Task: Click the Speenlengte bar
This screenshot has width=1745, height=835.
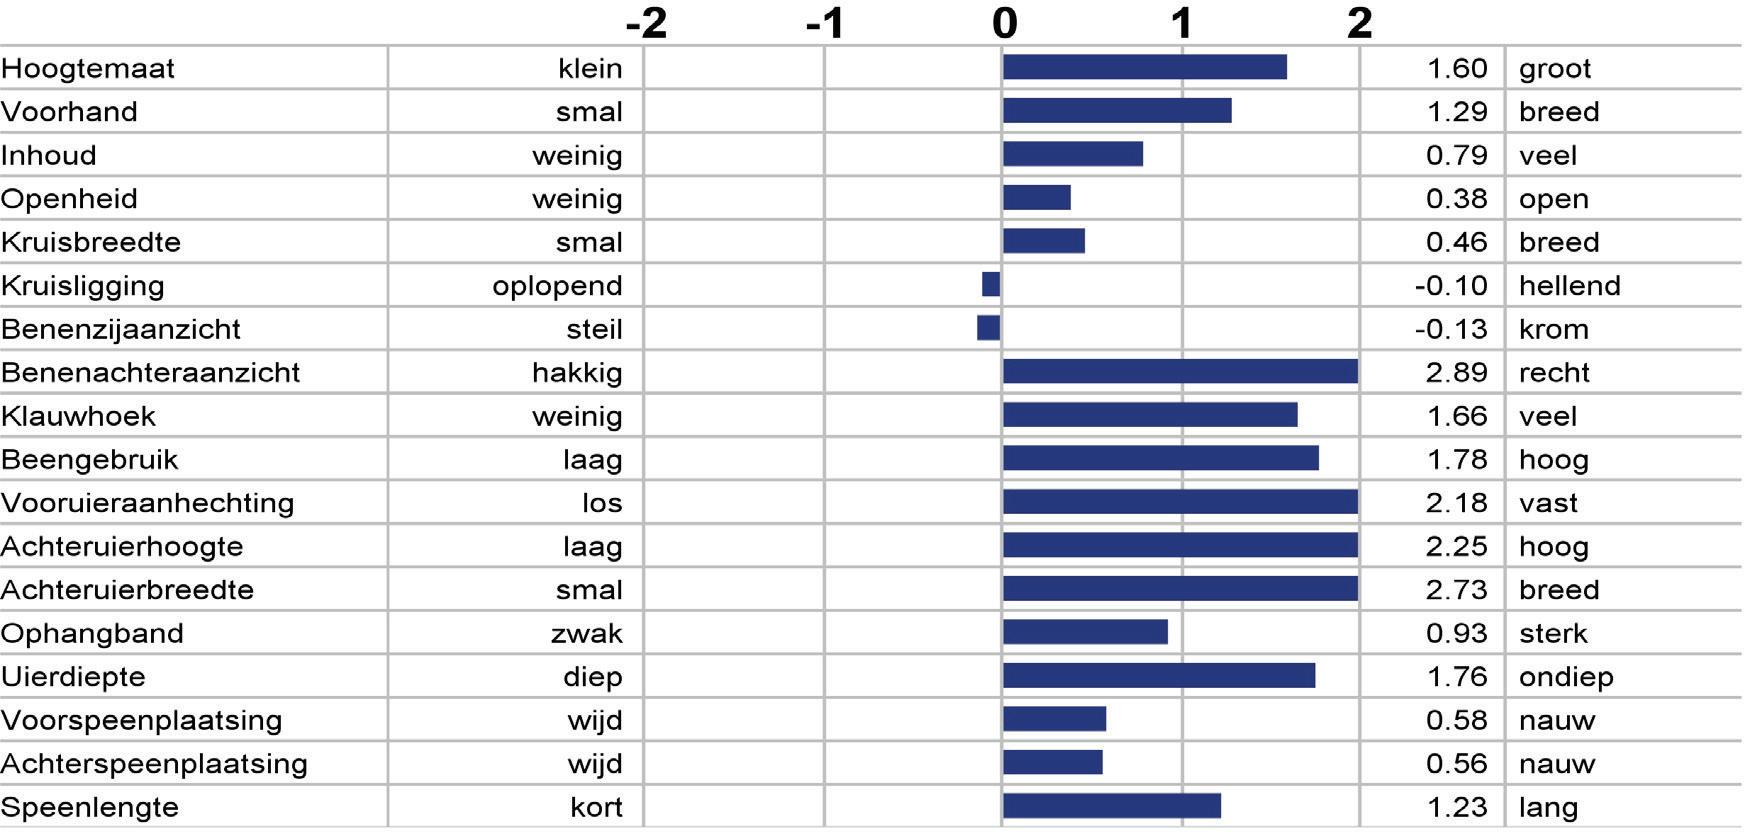Action: pos(1111,806)
